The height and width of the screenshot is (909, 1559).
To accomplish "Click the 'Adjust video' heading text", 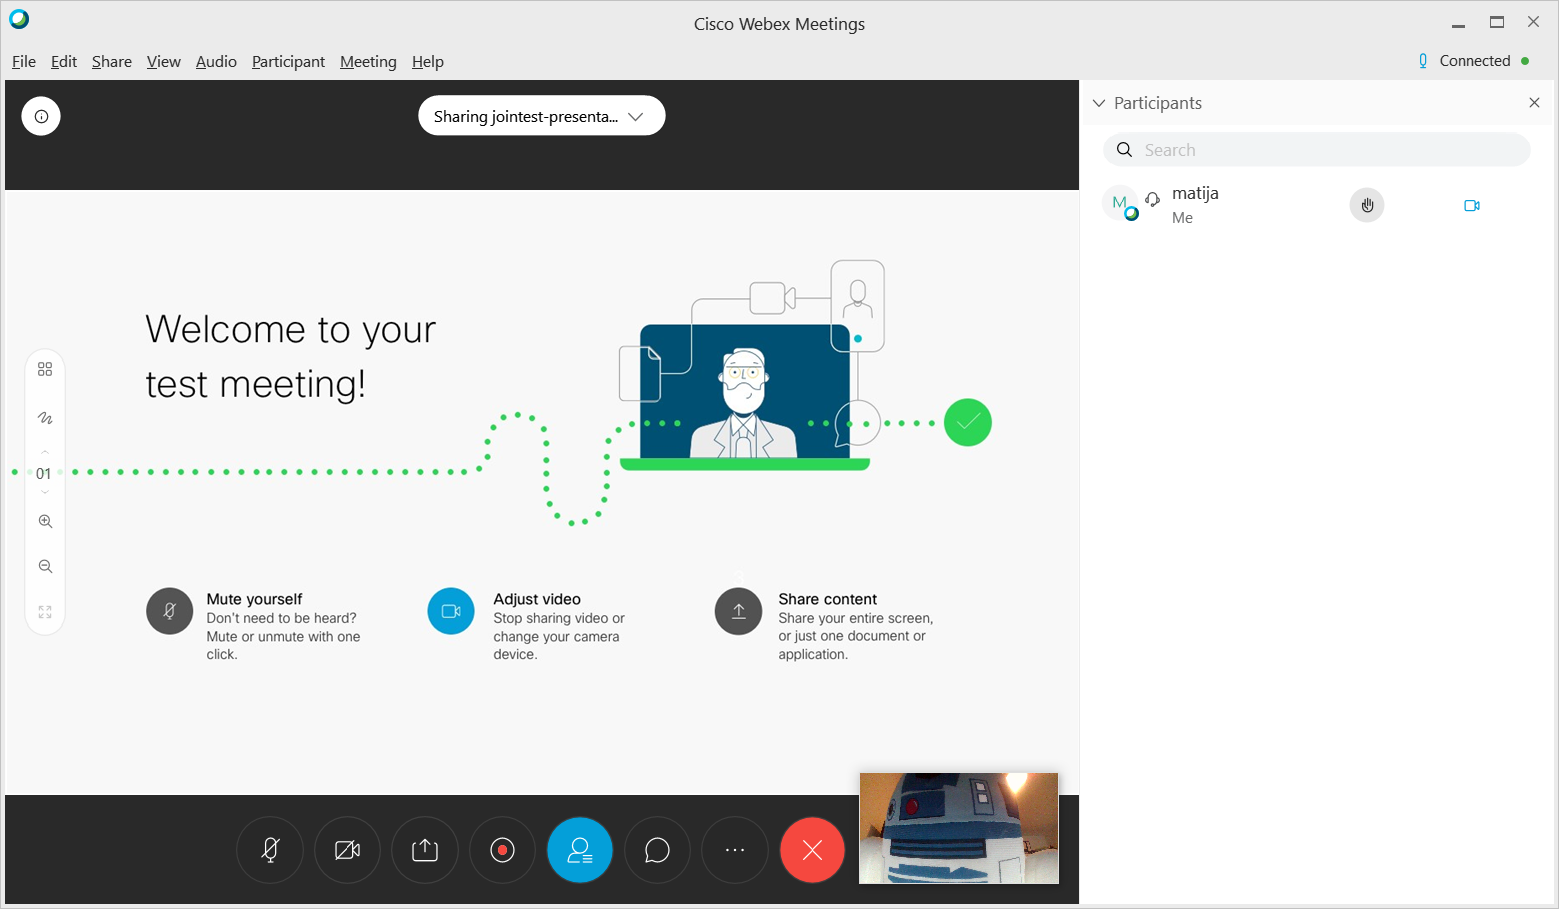I will 537,599.
